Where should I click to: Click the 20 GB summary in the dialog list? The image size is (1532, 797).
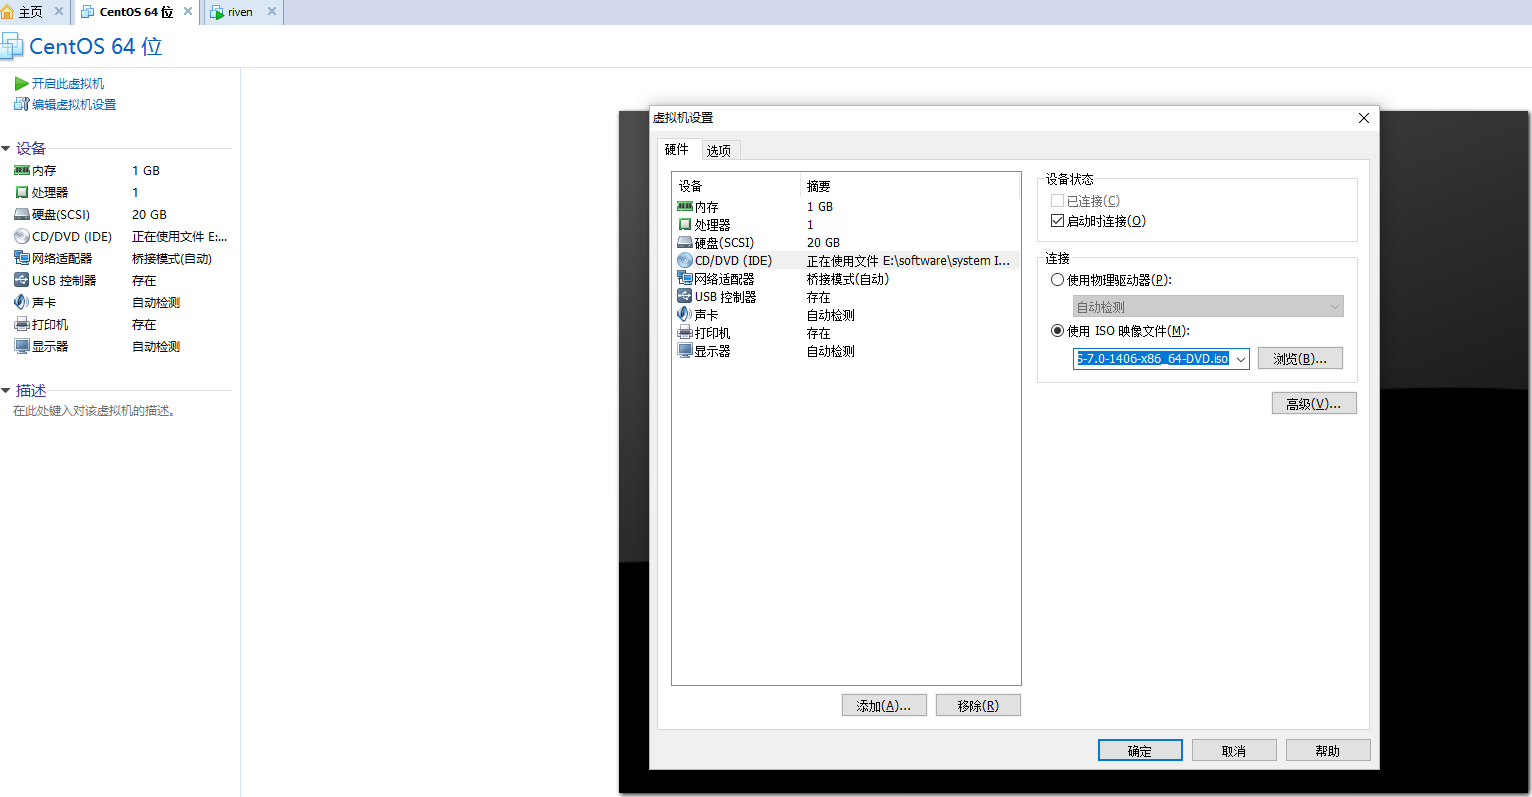click(823, 243)
